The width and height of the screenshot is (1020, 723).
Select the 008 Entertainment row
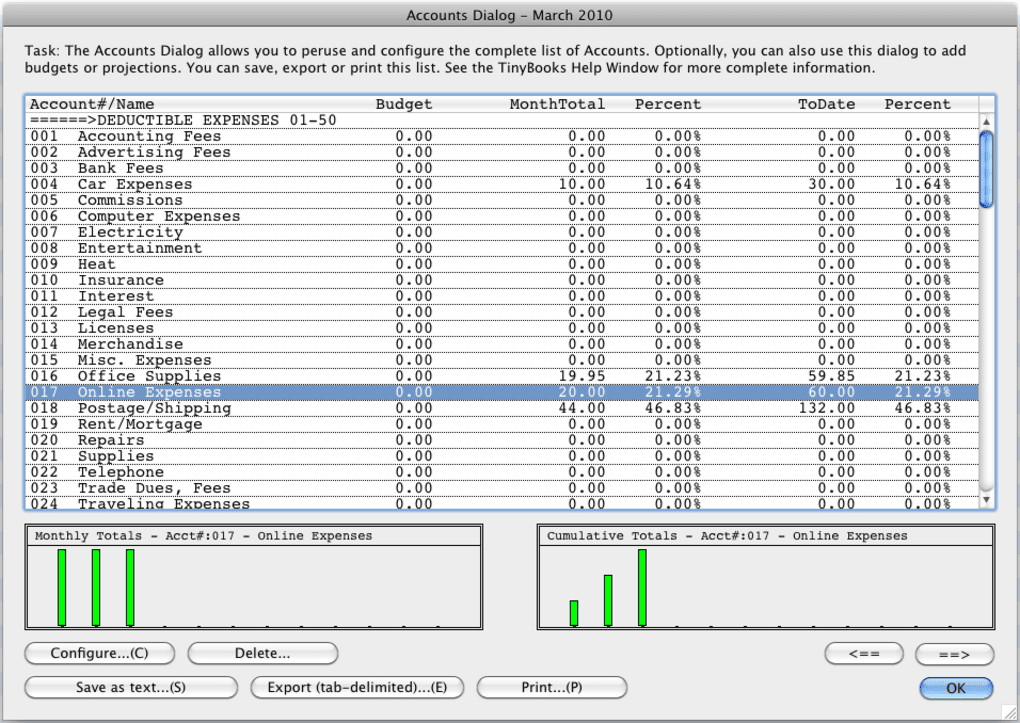(502, 248)
